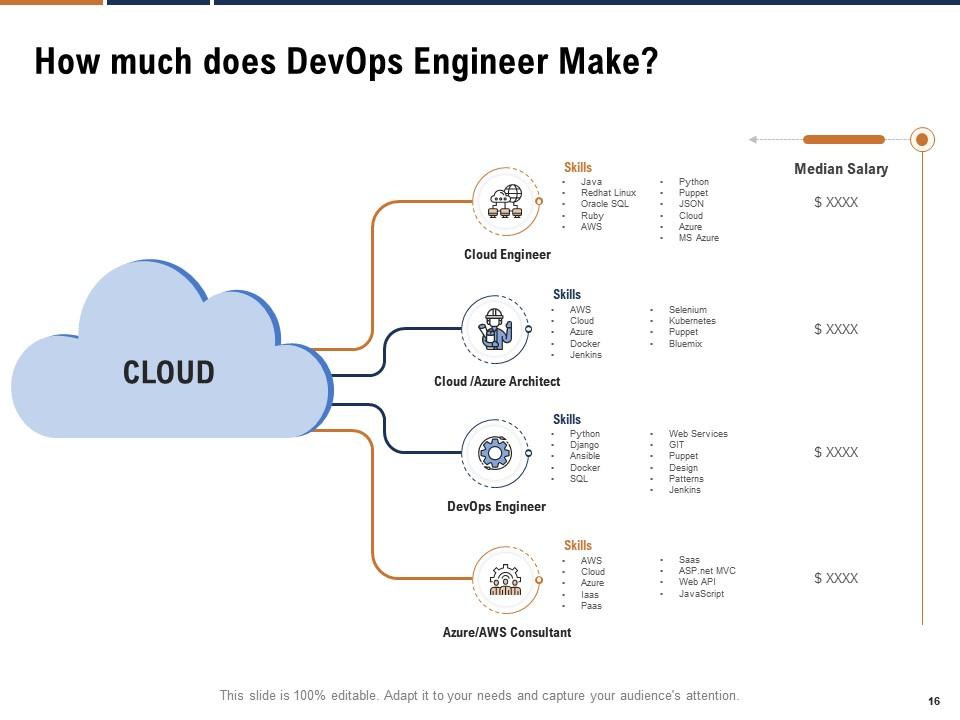Click the Azure/AWS Consultant team-gear icon
This screenshot has height=720, width=960.
(504, 578)
